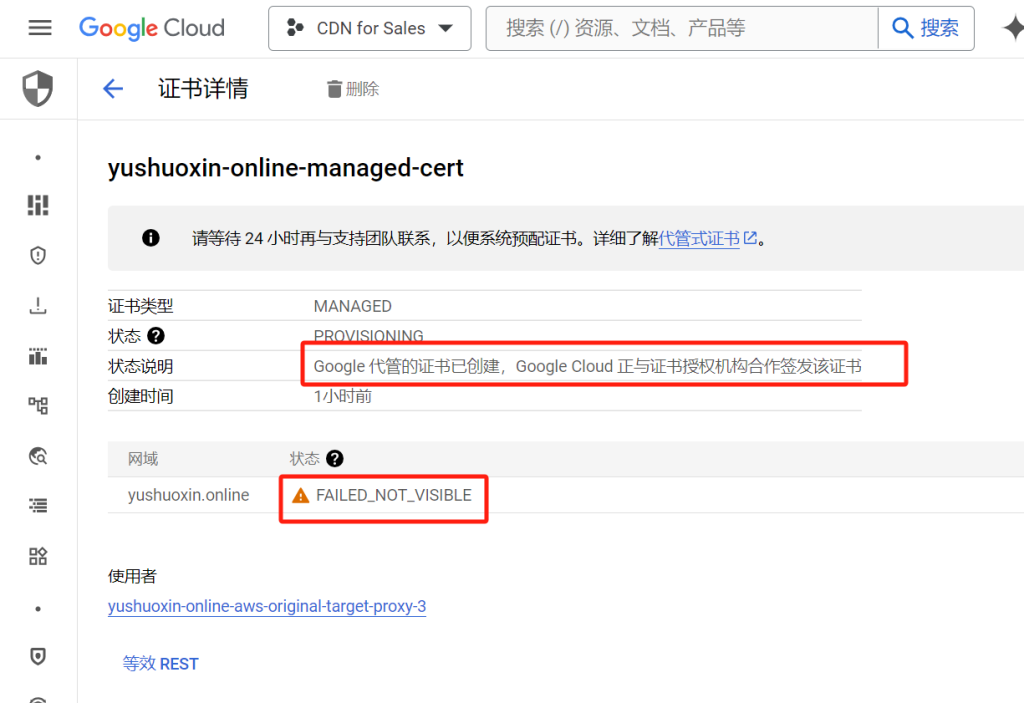
Task: Click the Google Cloud logo
Action: coord(152,28)
